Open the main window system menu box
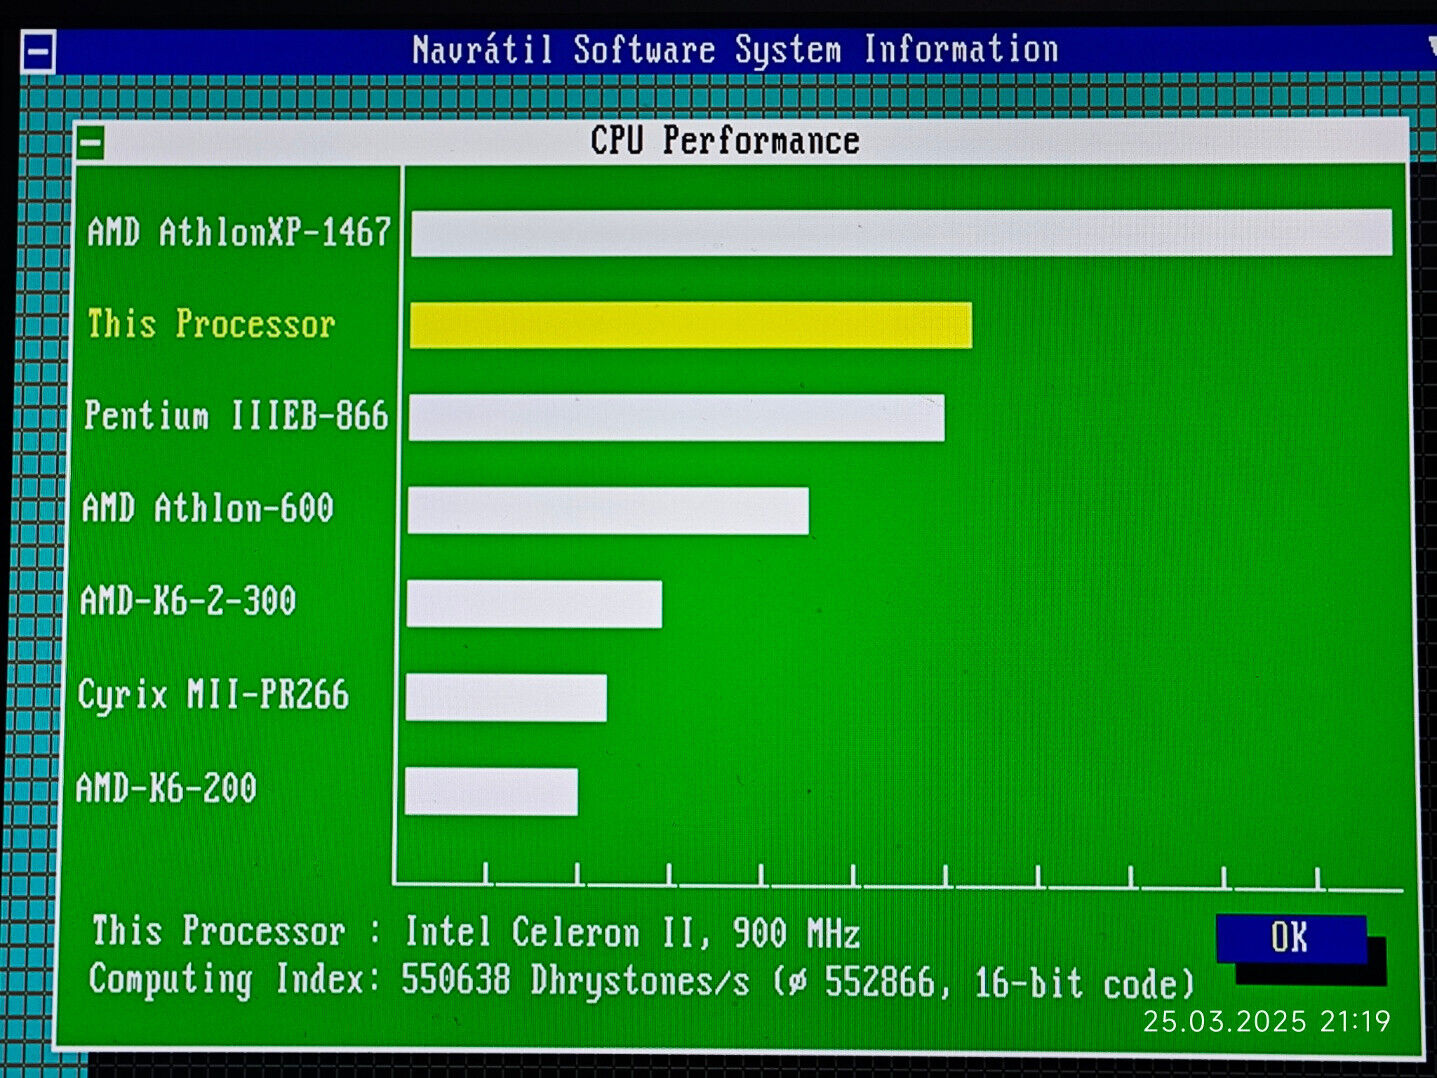 click(38, 52)
